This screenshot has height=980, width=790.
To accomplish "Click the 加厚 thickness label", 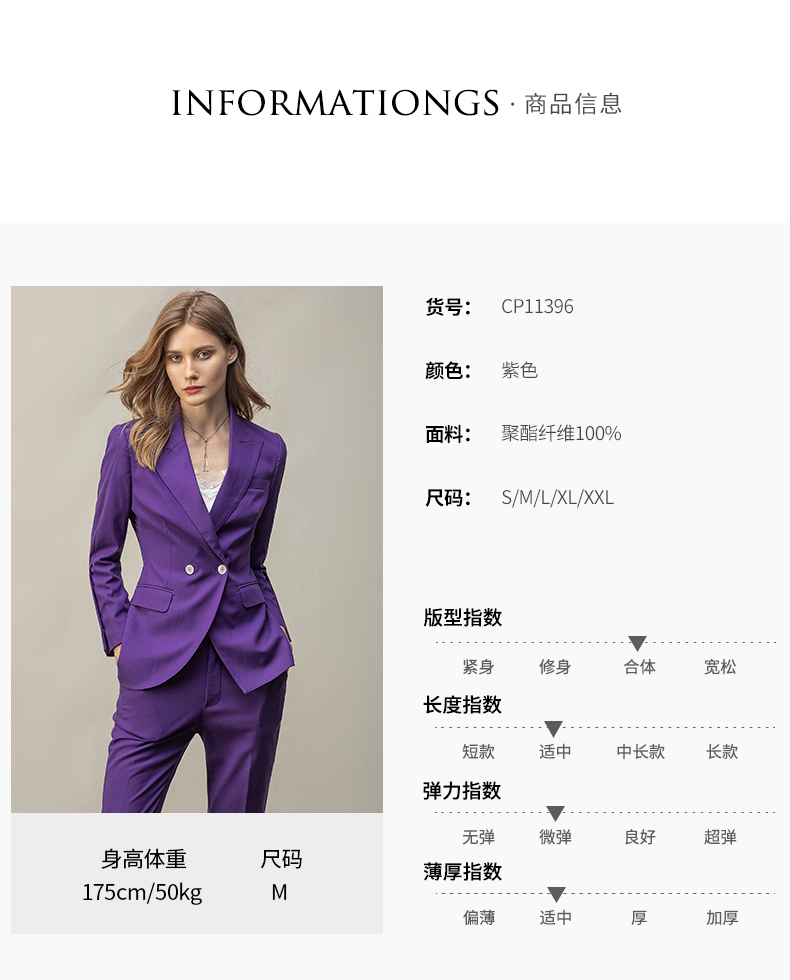I will click(722, 918).
